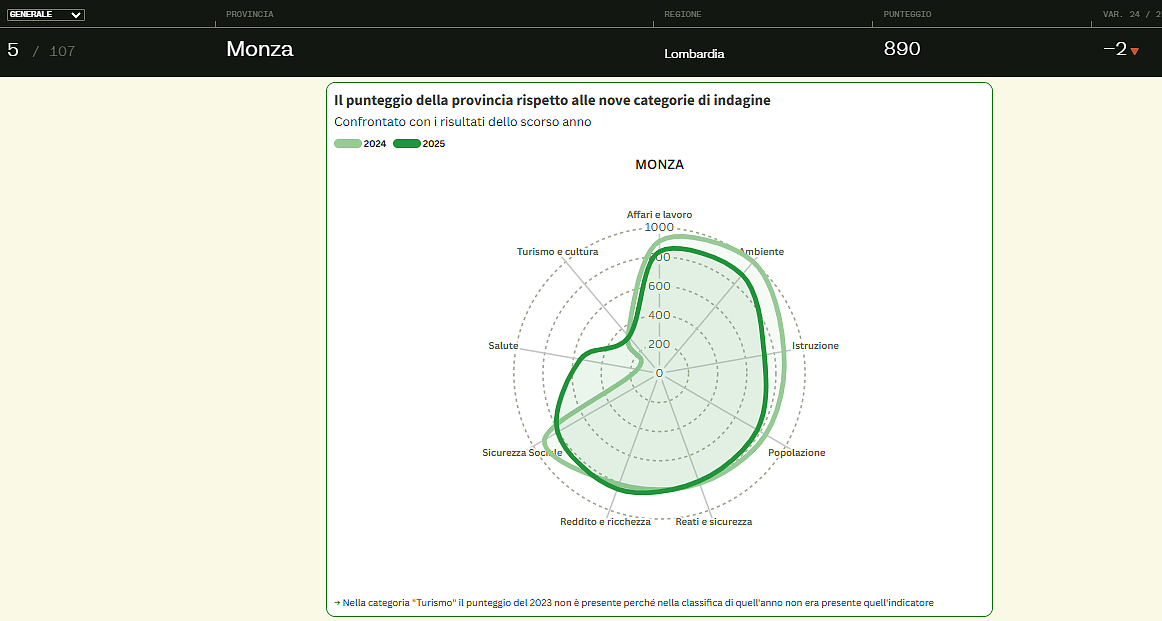Select the 890 score value

902,49
